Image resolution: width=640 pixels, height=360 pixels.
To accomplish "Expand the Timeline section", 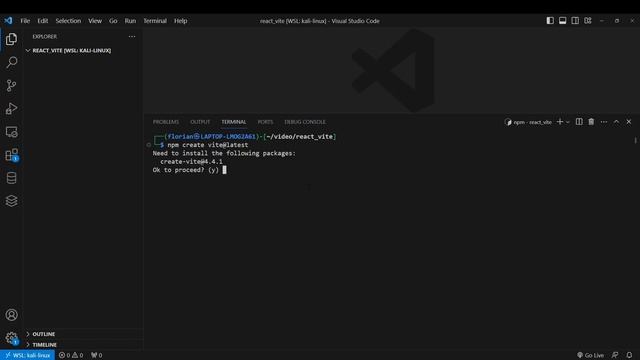I will pyautogui.click(x=83, y=344).
